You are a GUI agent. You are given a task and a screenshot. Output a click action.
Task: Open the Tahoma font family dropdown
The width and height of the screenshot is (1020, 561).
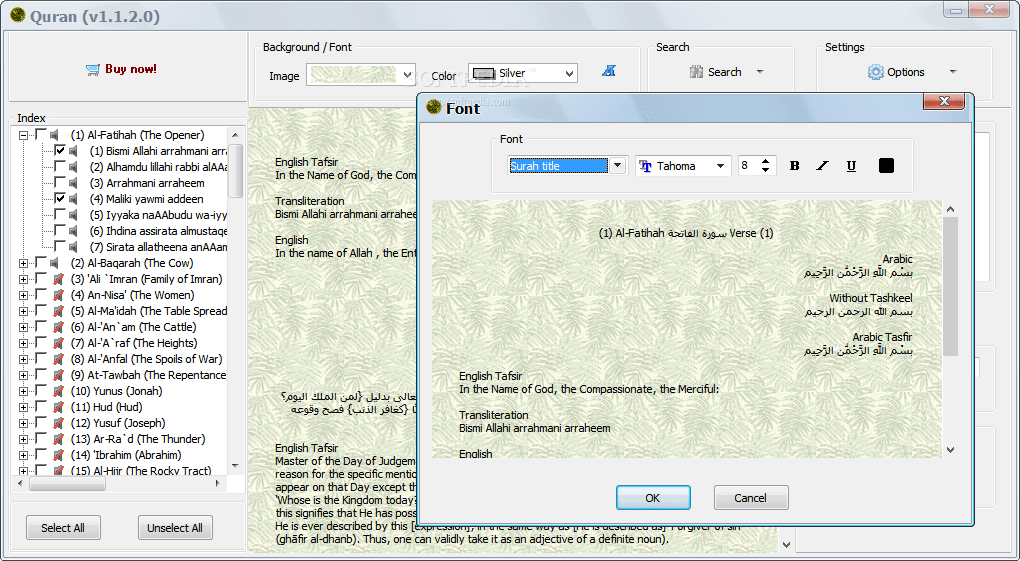(720, 166)
